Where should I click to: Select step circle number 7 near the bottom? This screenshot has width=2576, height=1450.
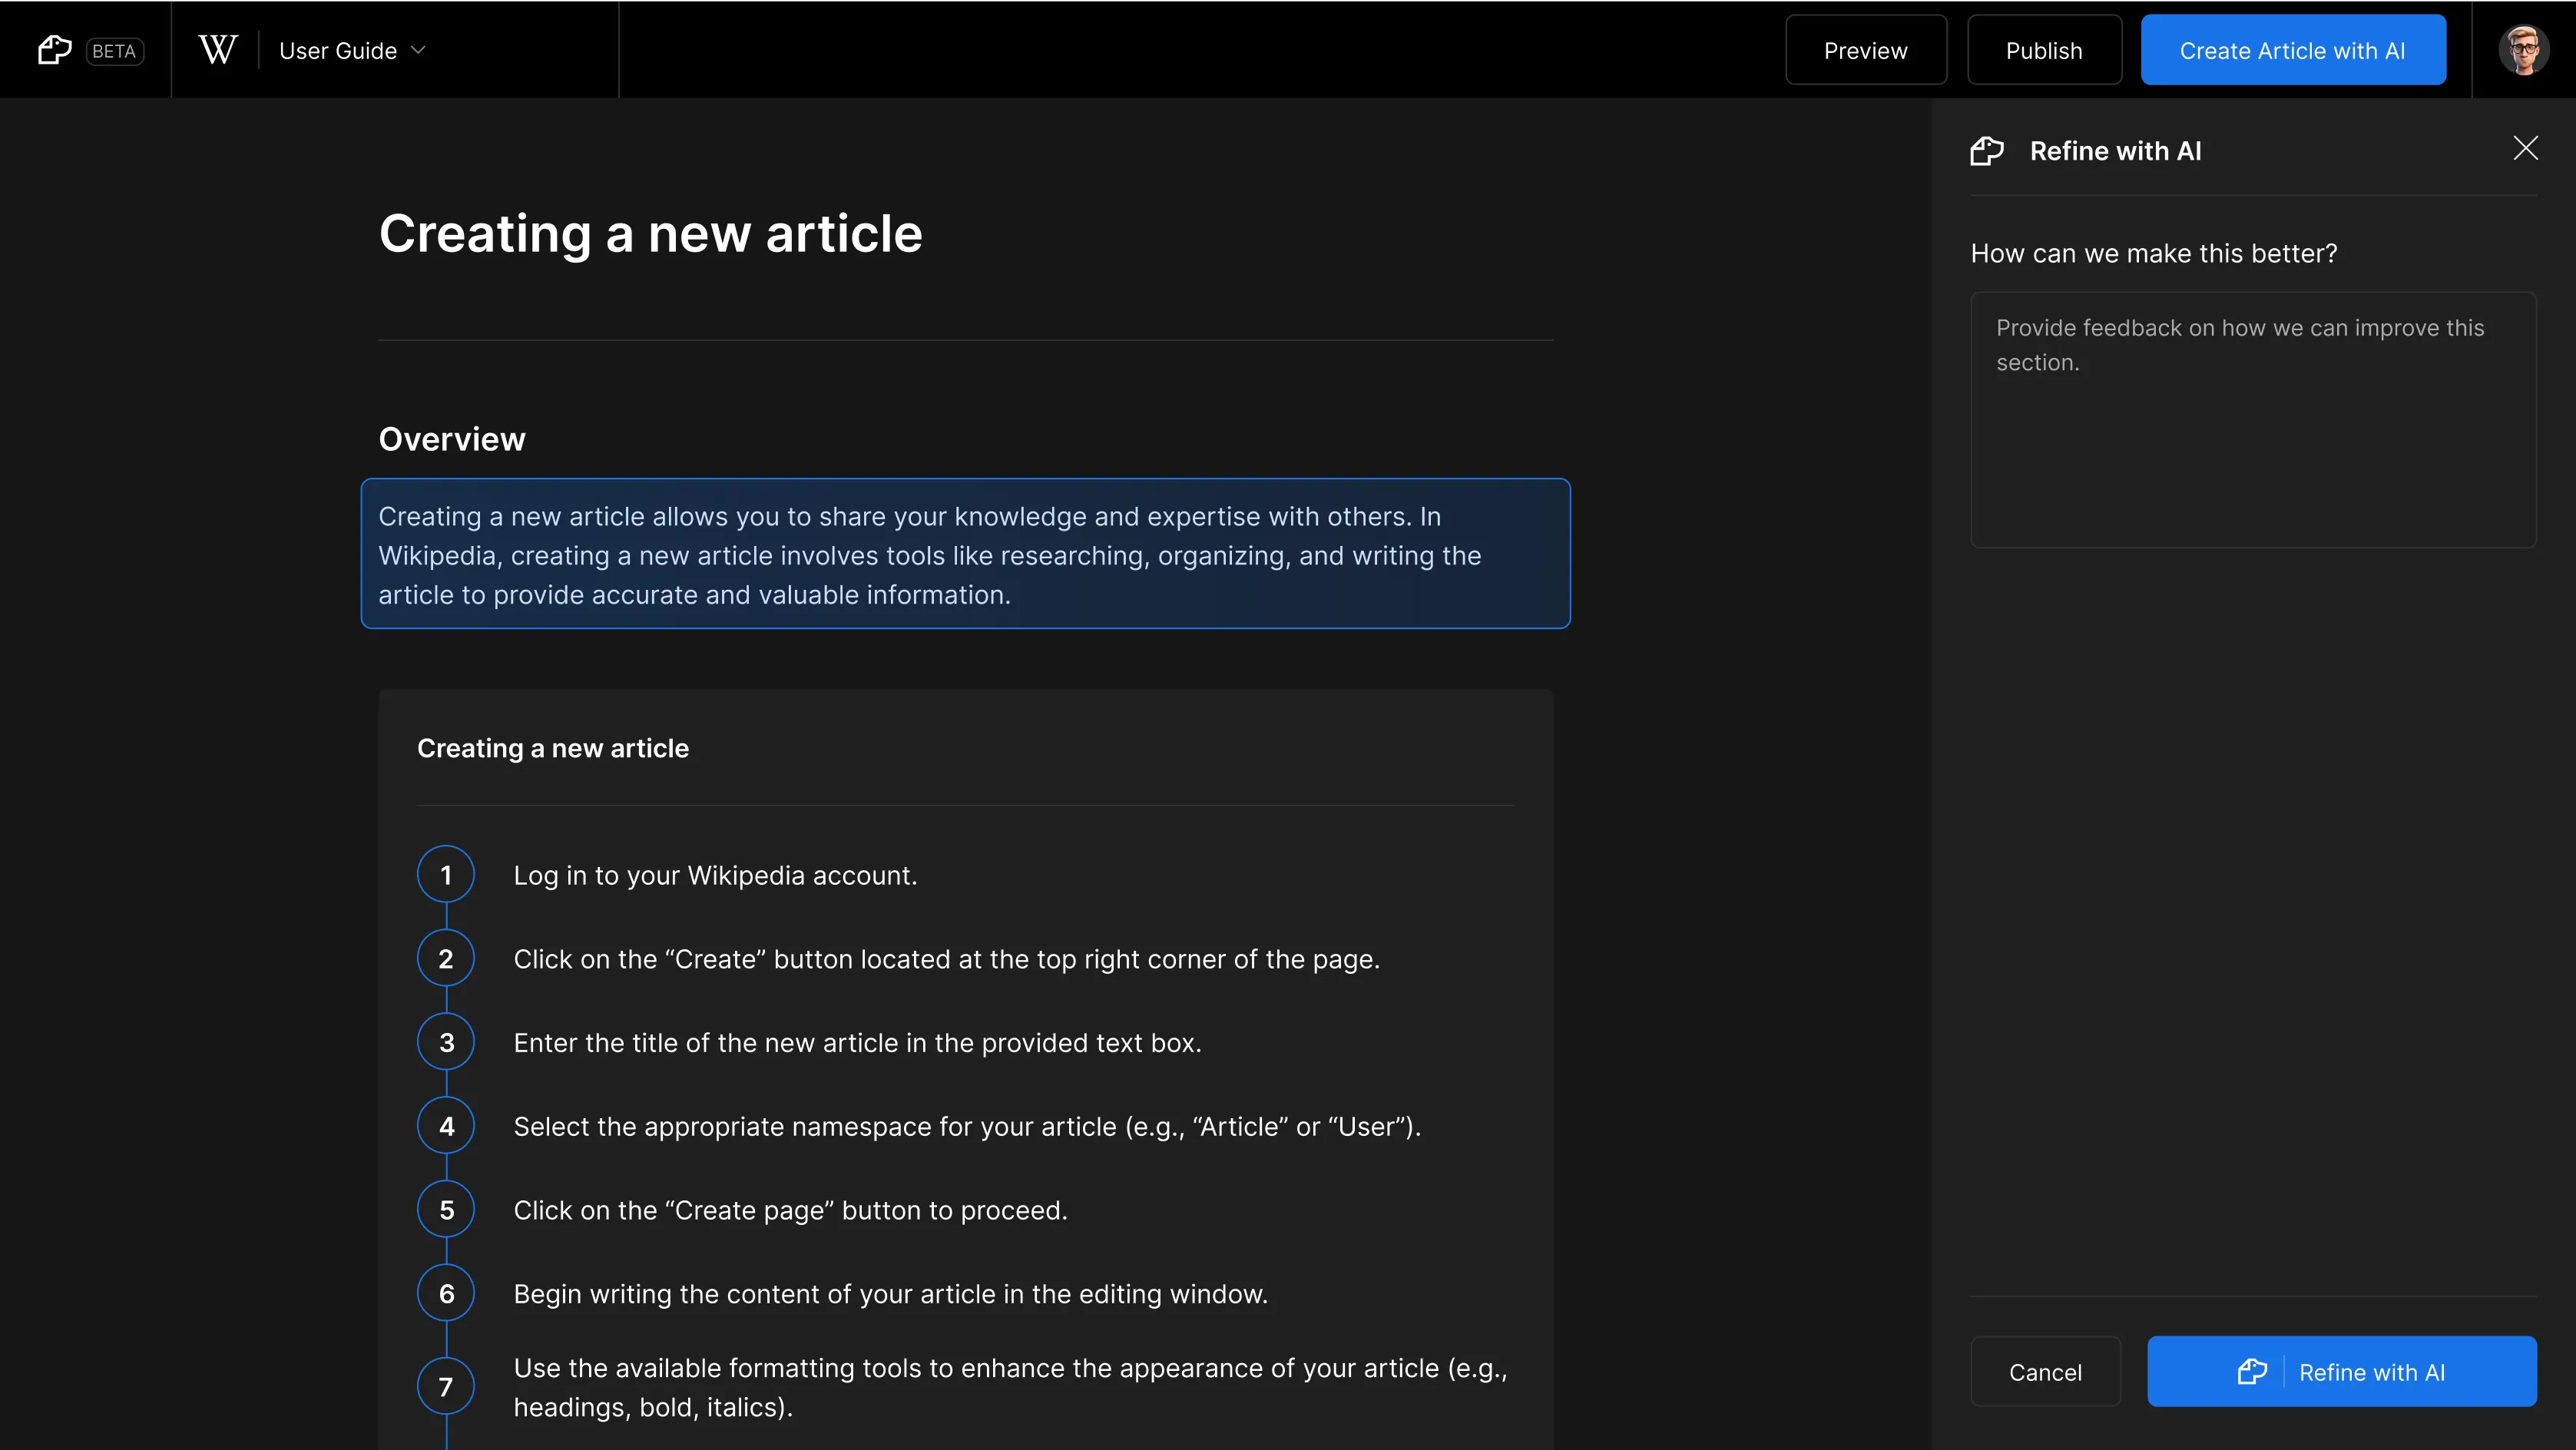coord(446,1386)
